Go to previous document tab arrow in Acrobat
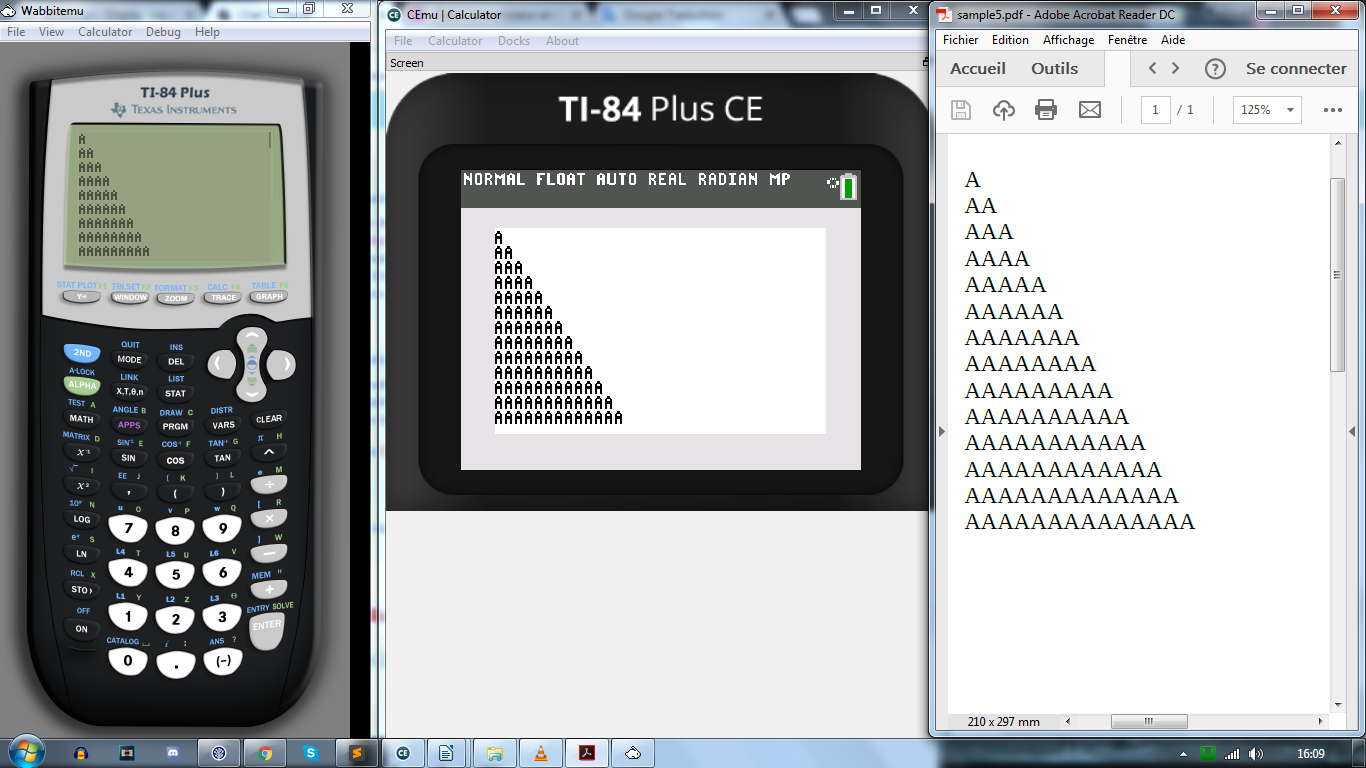The width and height of the screenshot is (1366, 768). [1153, 69]
